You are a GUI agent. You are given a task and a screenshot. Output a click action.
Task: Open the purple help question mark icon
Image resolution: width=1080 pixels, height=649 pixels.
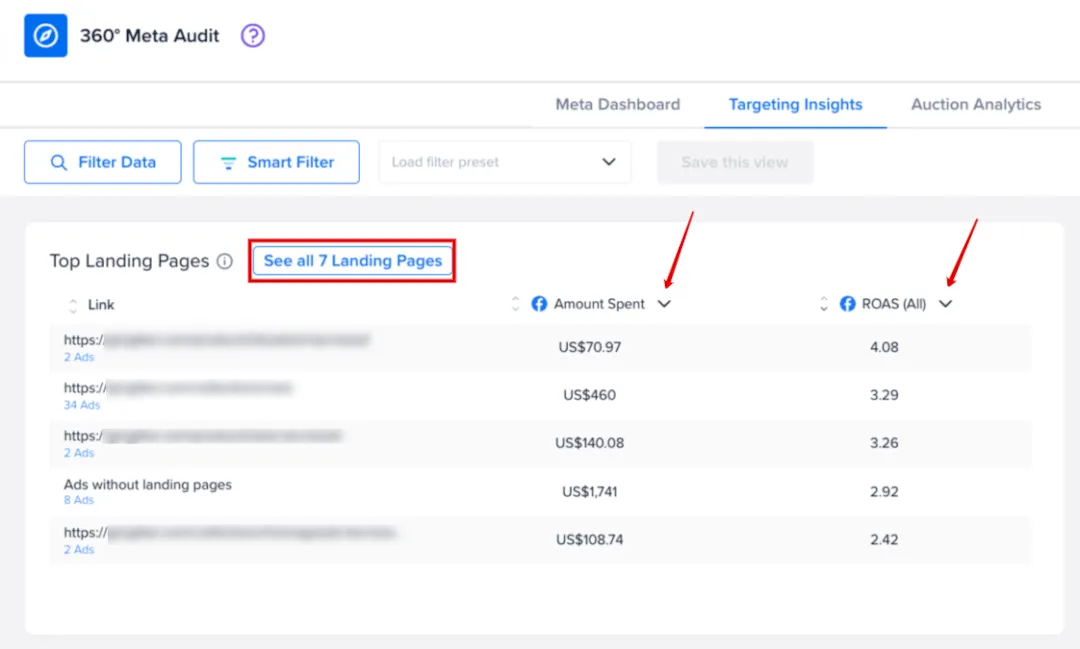(253, 35)
